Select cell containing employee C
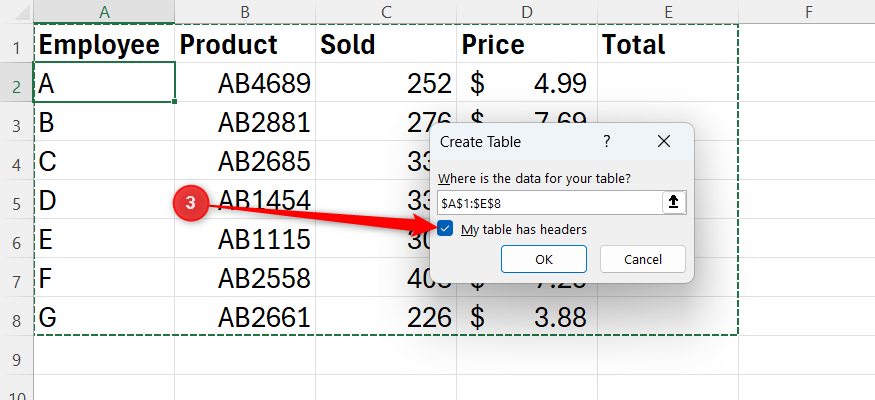This screenshot has width=875, height=400. (104, 161)
